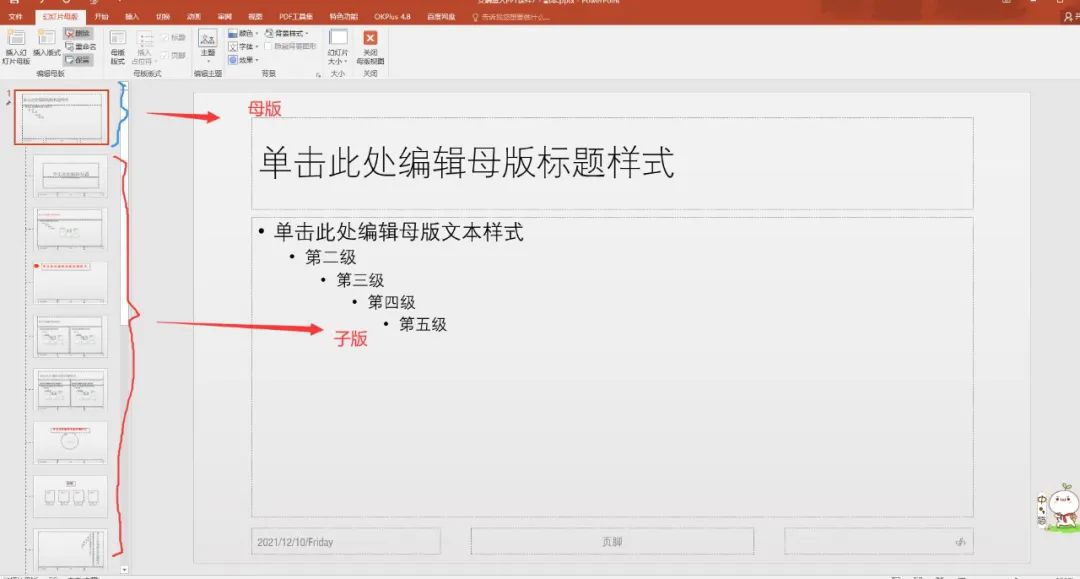Image resolution: width=1080 pixels, height=579 pixels.
Task: Open the Background group dialog launcher
Action: tap(318, 74)
